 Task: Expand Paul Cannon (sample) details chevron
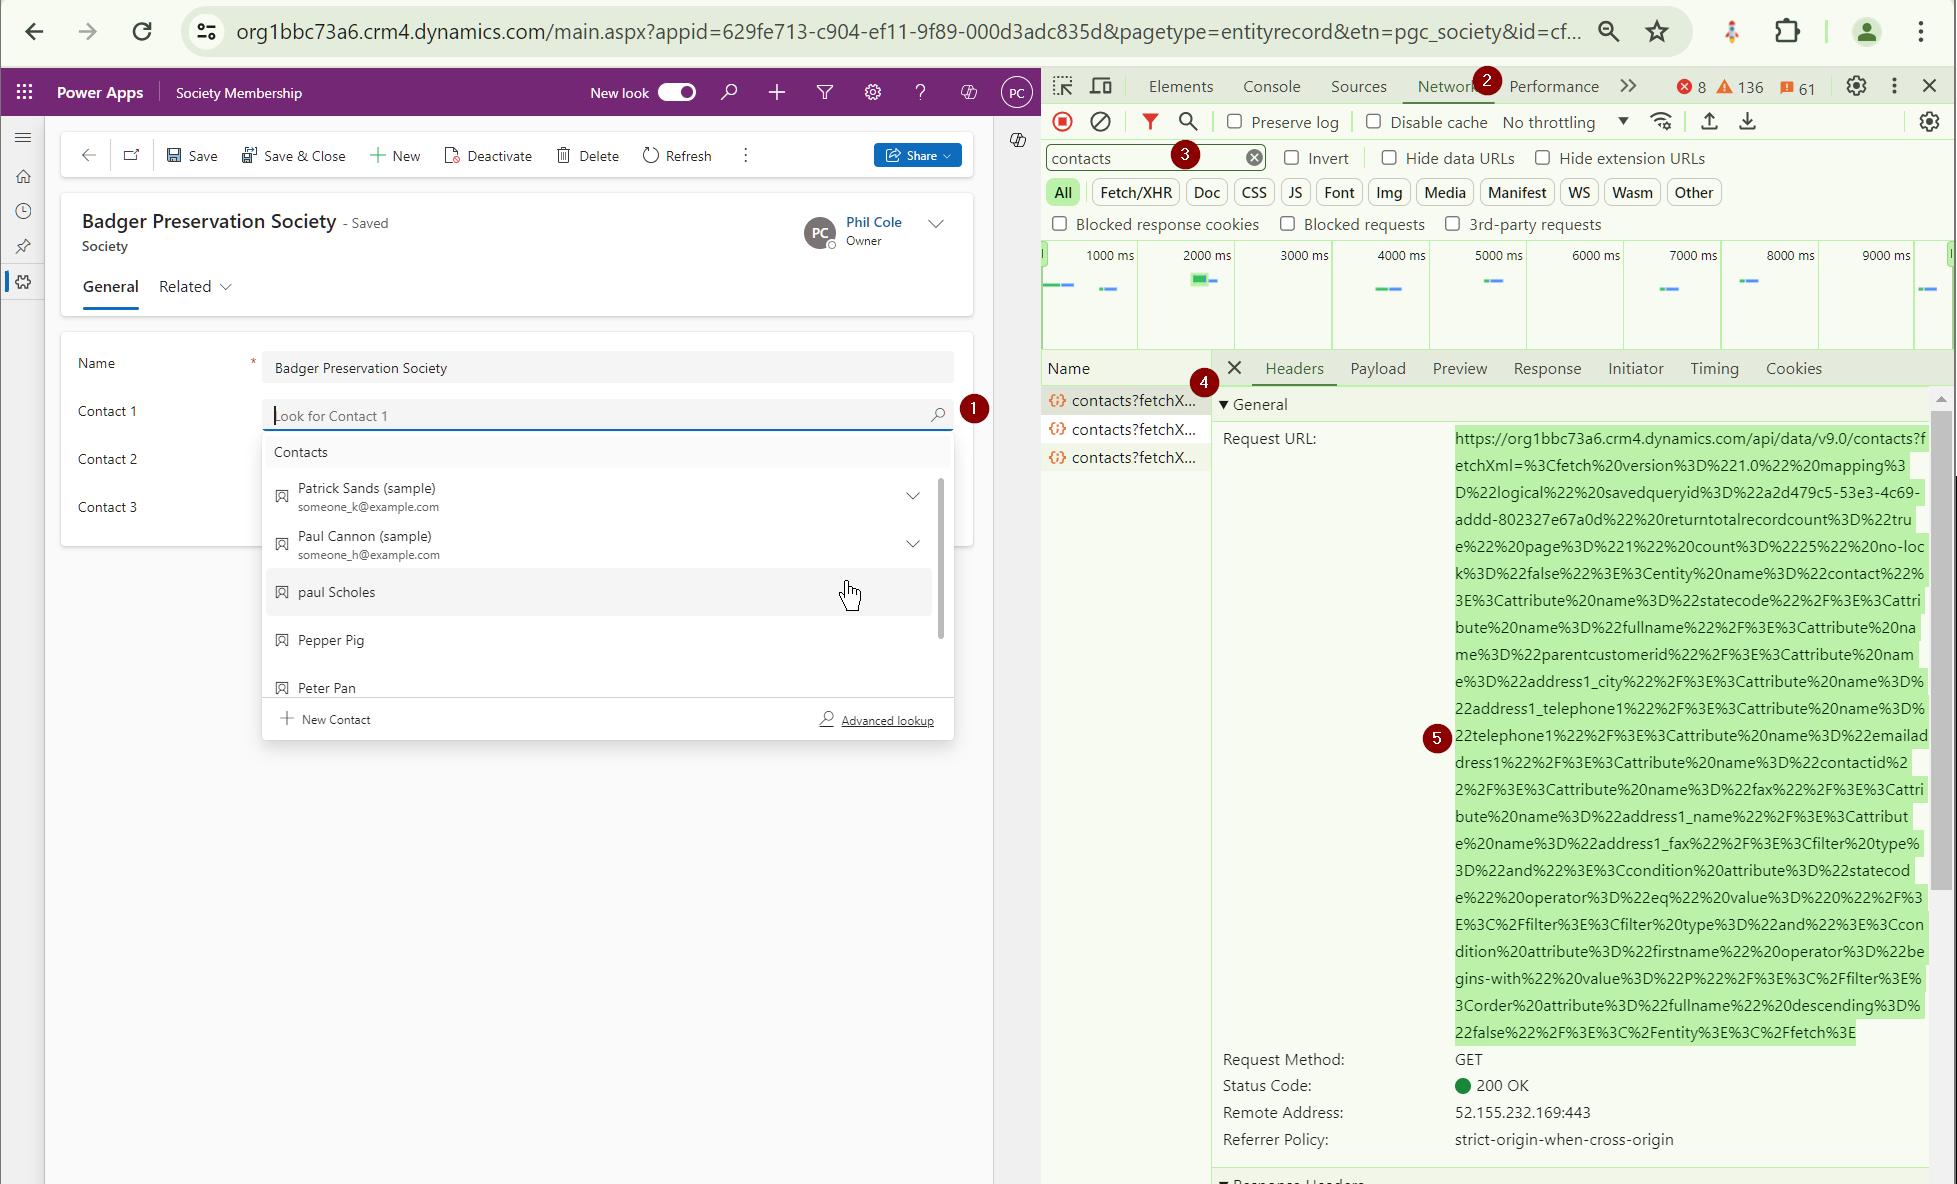[x=913, y=544]
